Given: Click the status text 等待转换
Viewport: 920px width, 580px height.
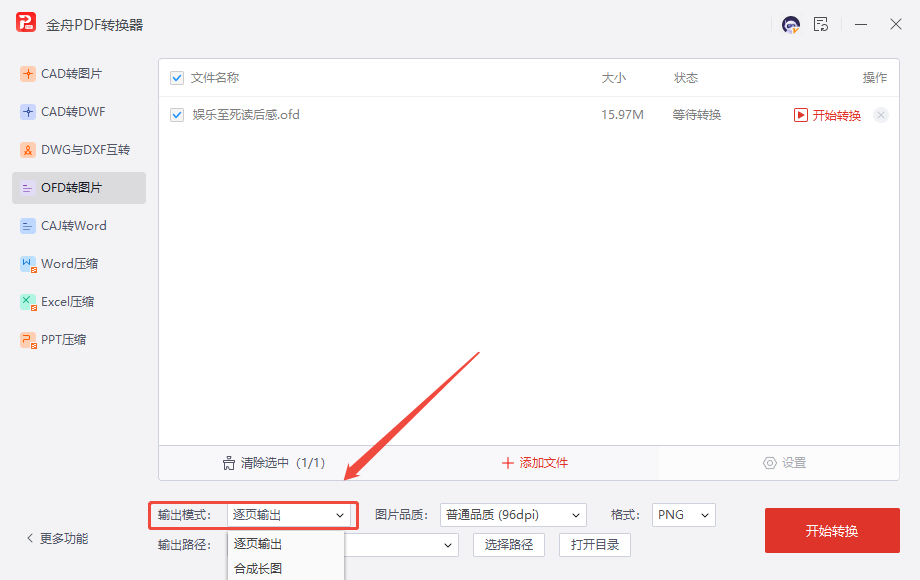Looking at the screenshot, I should pyautogui.click(x=696, y=115).
